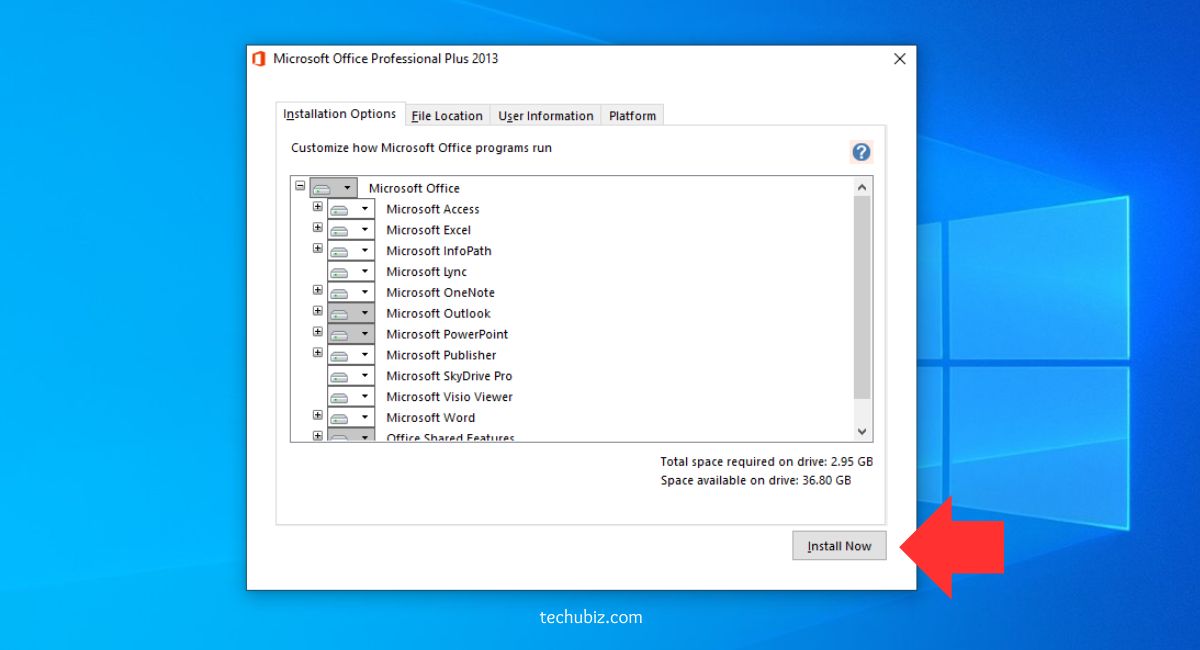The height and width of the screenshot is (650, 1200).
Task: Switch to the File Location tab
Action: click(447, 116)
